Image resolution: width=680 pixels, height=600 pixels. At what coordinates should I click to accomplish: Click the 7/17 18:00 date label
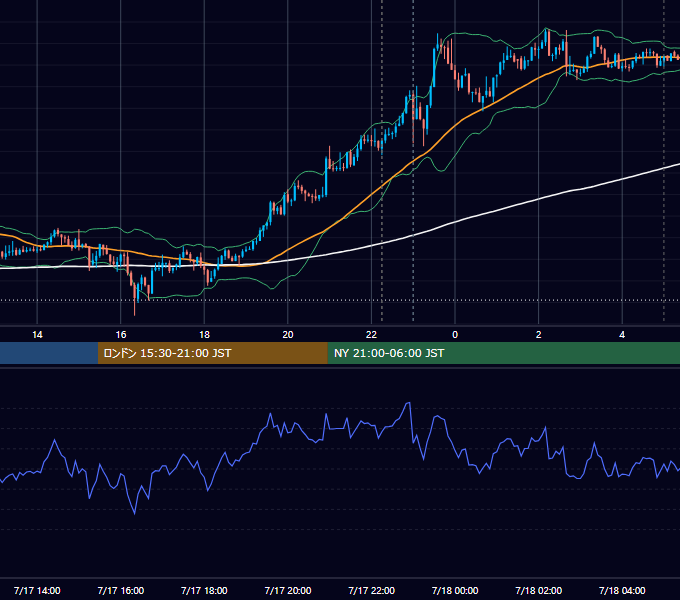(x=204, y=590)
